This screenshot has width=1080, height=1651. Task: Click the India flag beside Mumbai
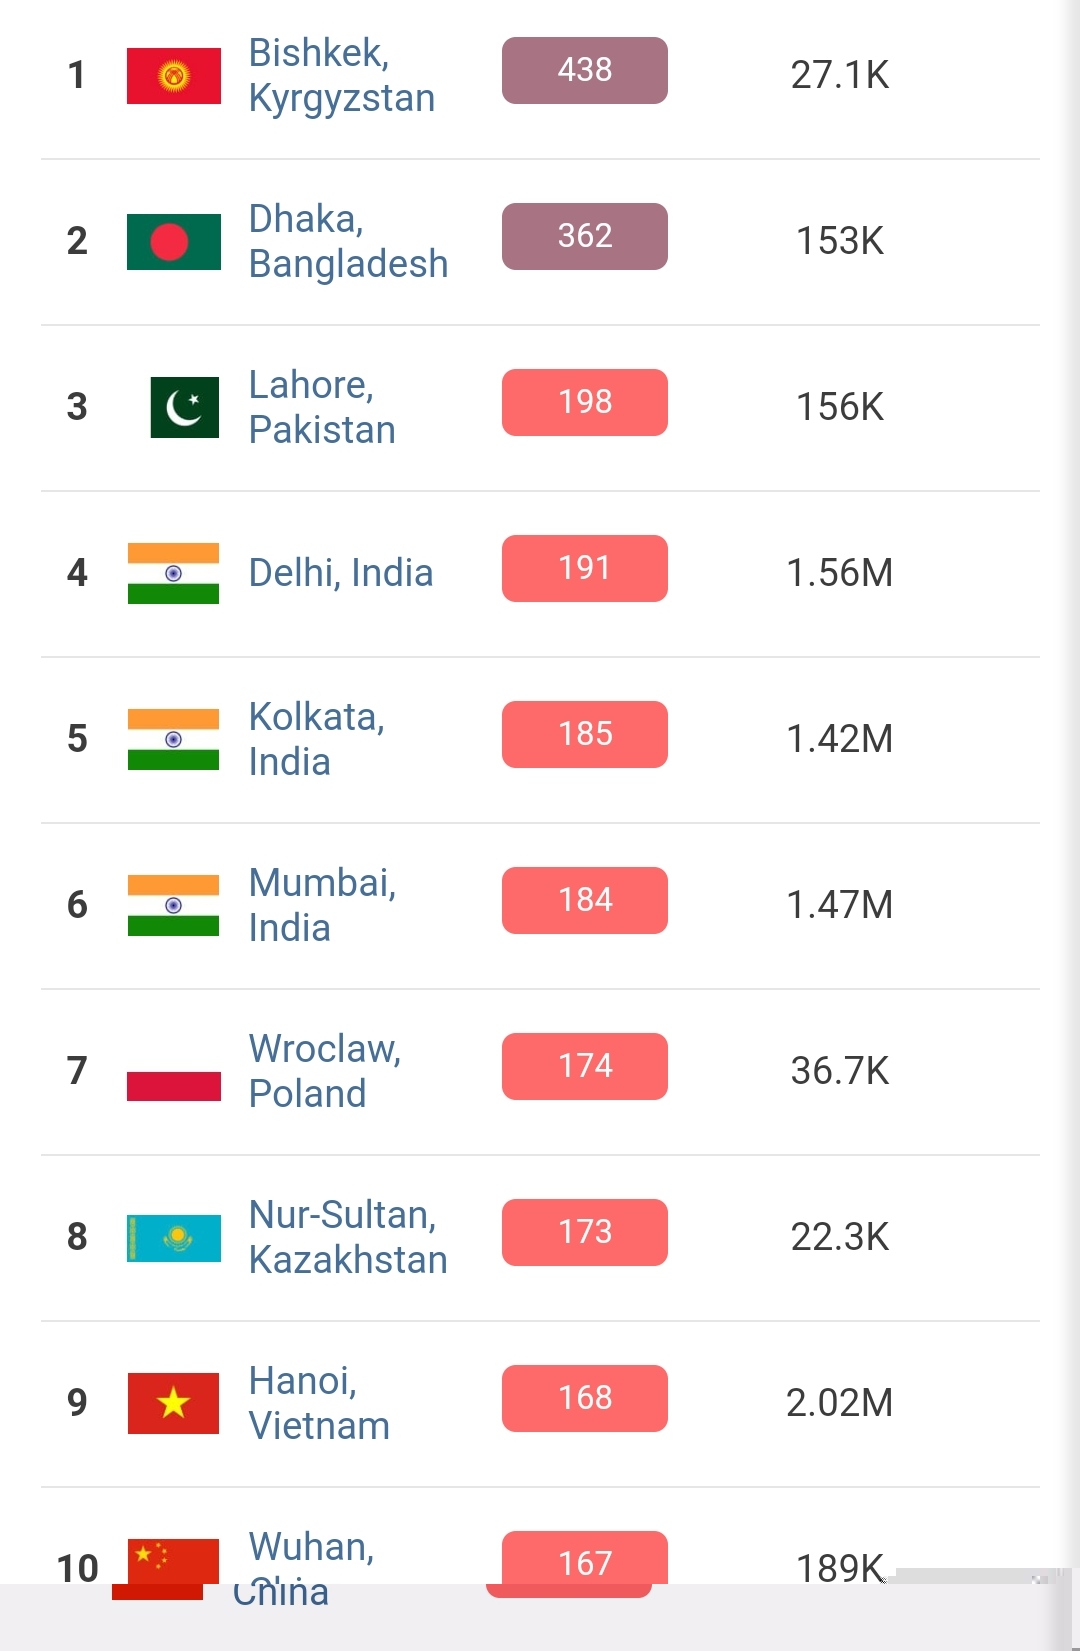[x=173, y=905]
